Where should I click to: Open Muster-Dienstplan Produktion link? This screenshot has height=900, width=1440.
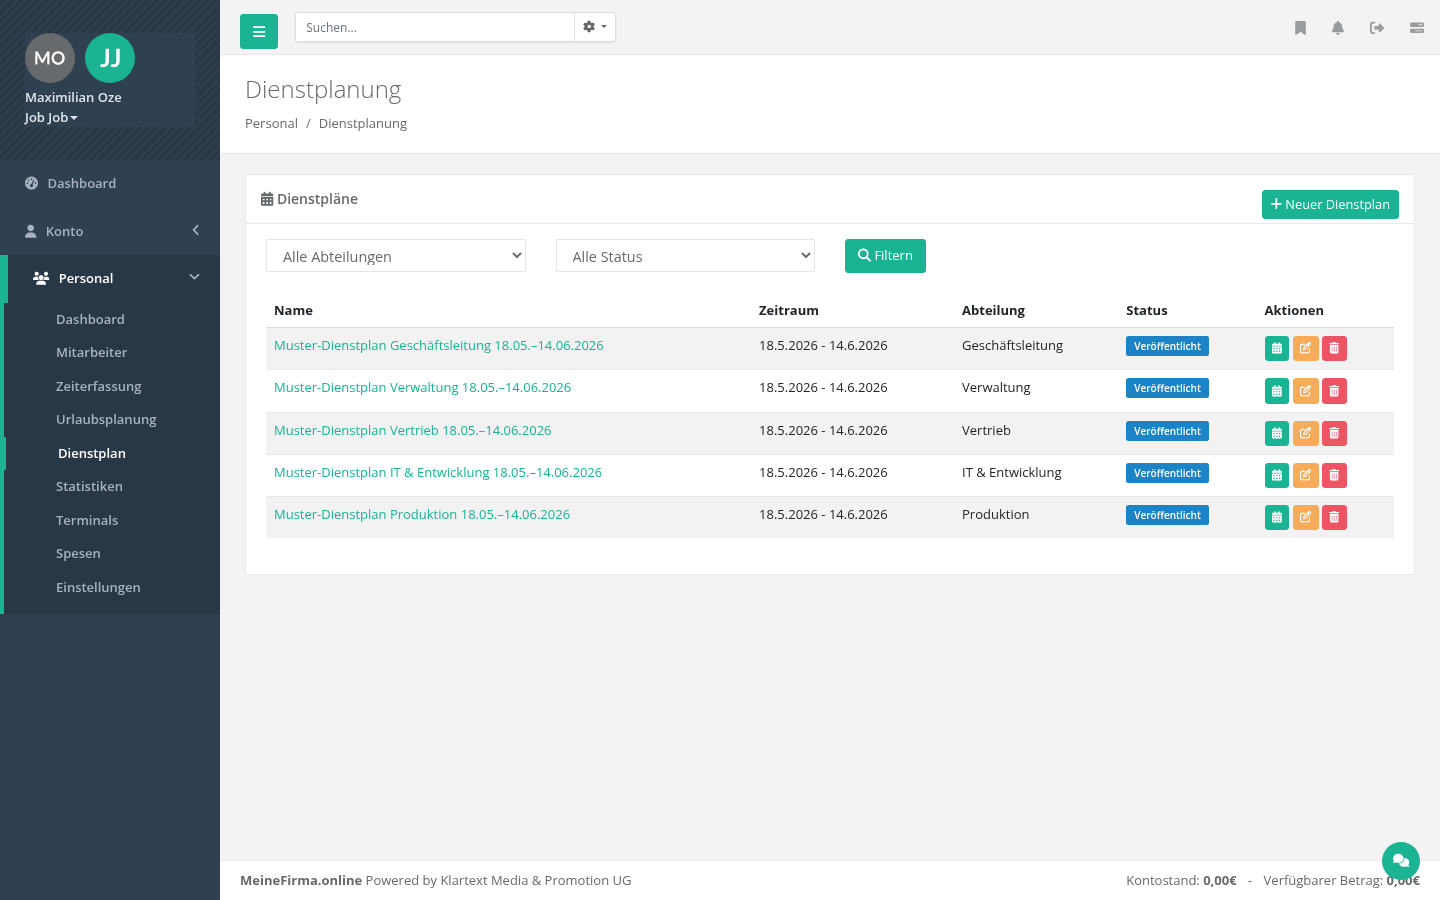point(422,514)
